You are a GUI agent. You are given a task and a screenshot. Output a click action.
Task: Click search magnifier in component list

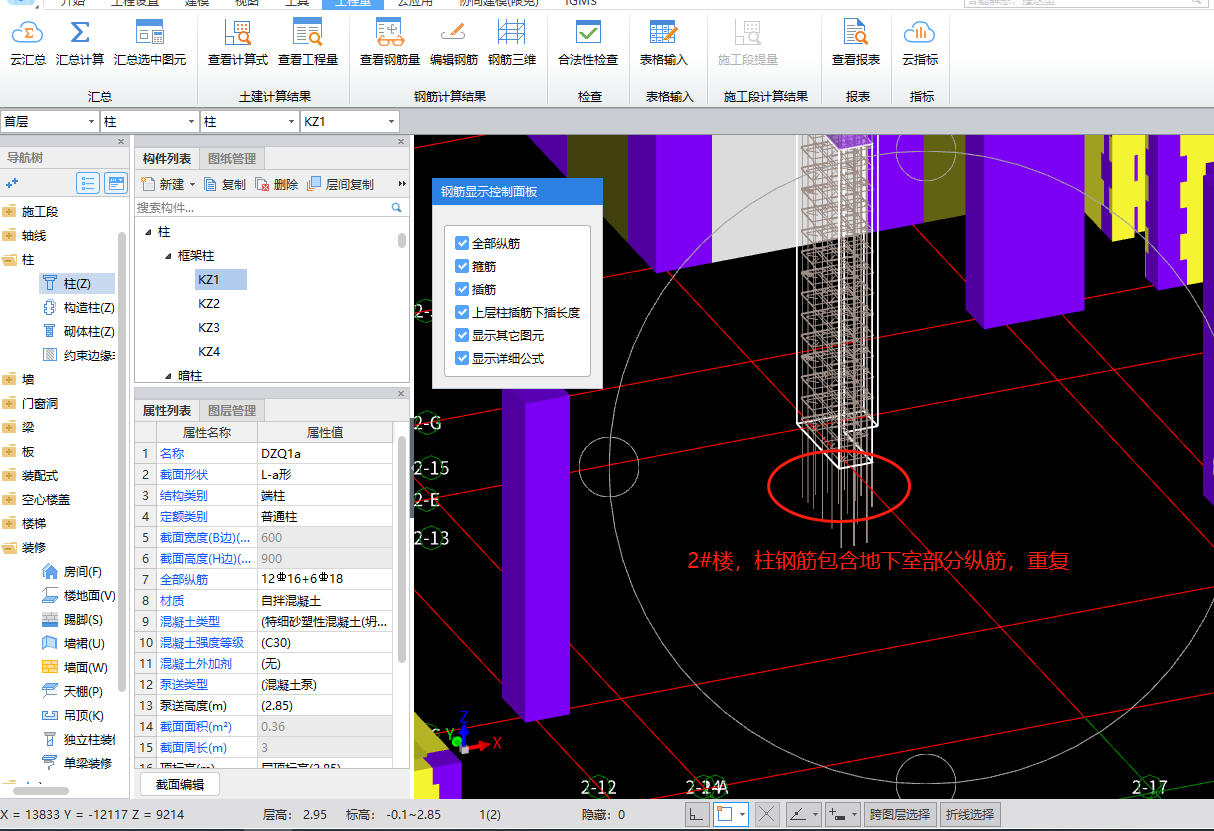coord(397,208)
